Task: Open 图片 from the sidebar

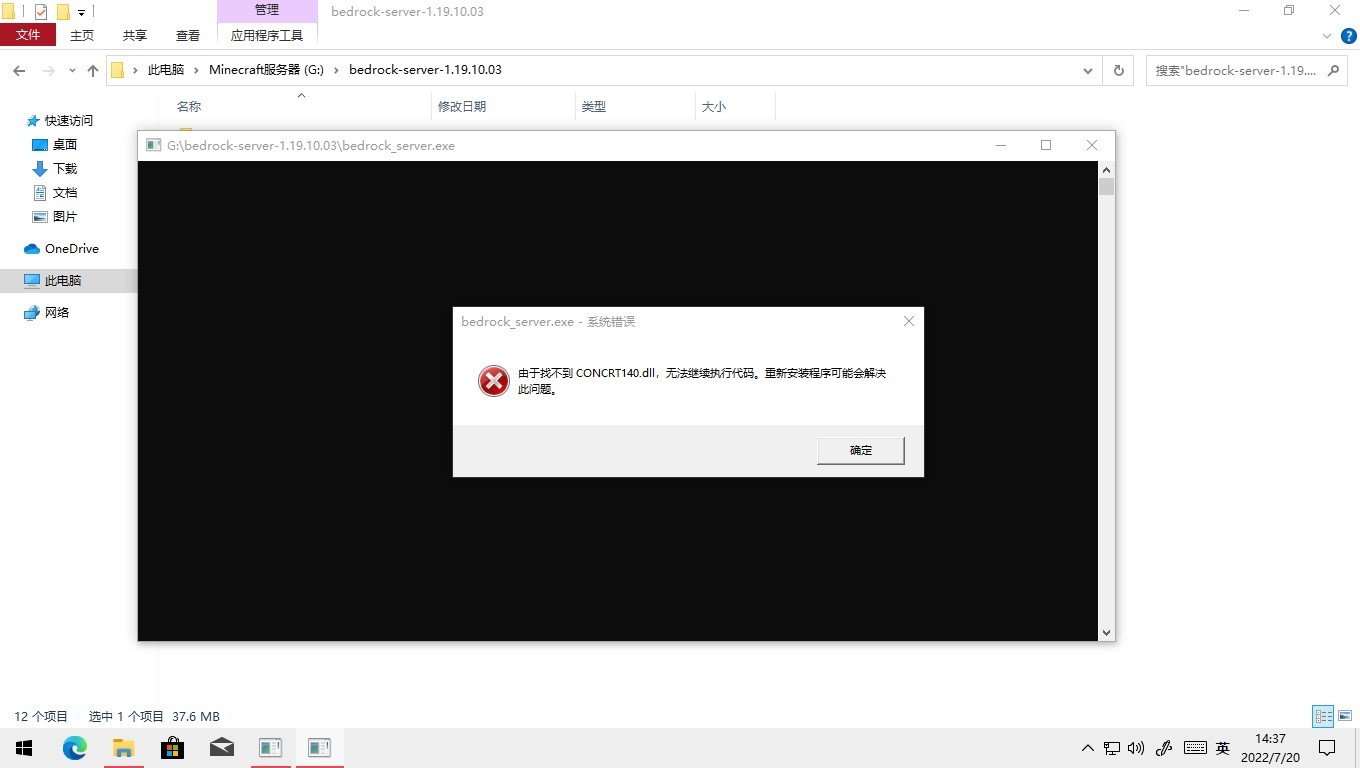Action: tap(65, 217)
